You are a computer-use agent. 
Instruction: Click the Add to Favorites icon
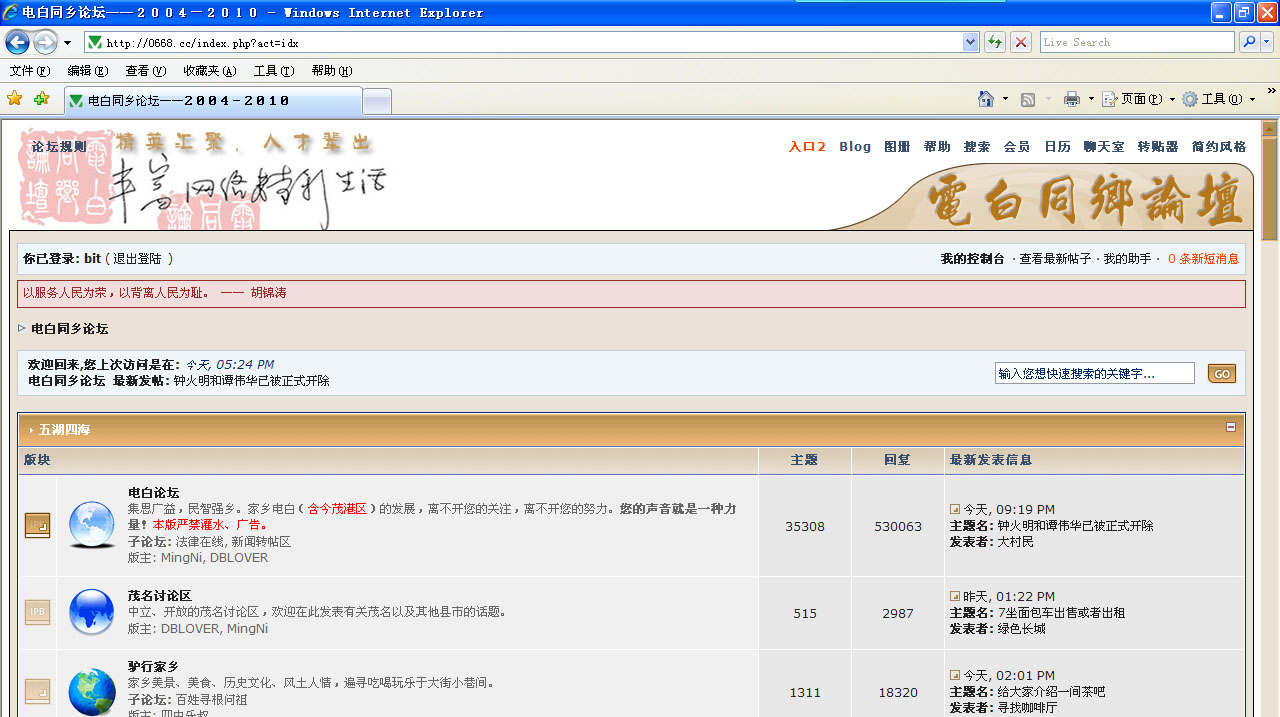click(x=41, y=99)
